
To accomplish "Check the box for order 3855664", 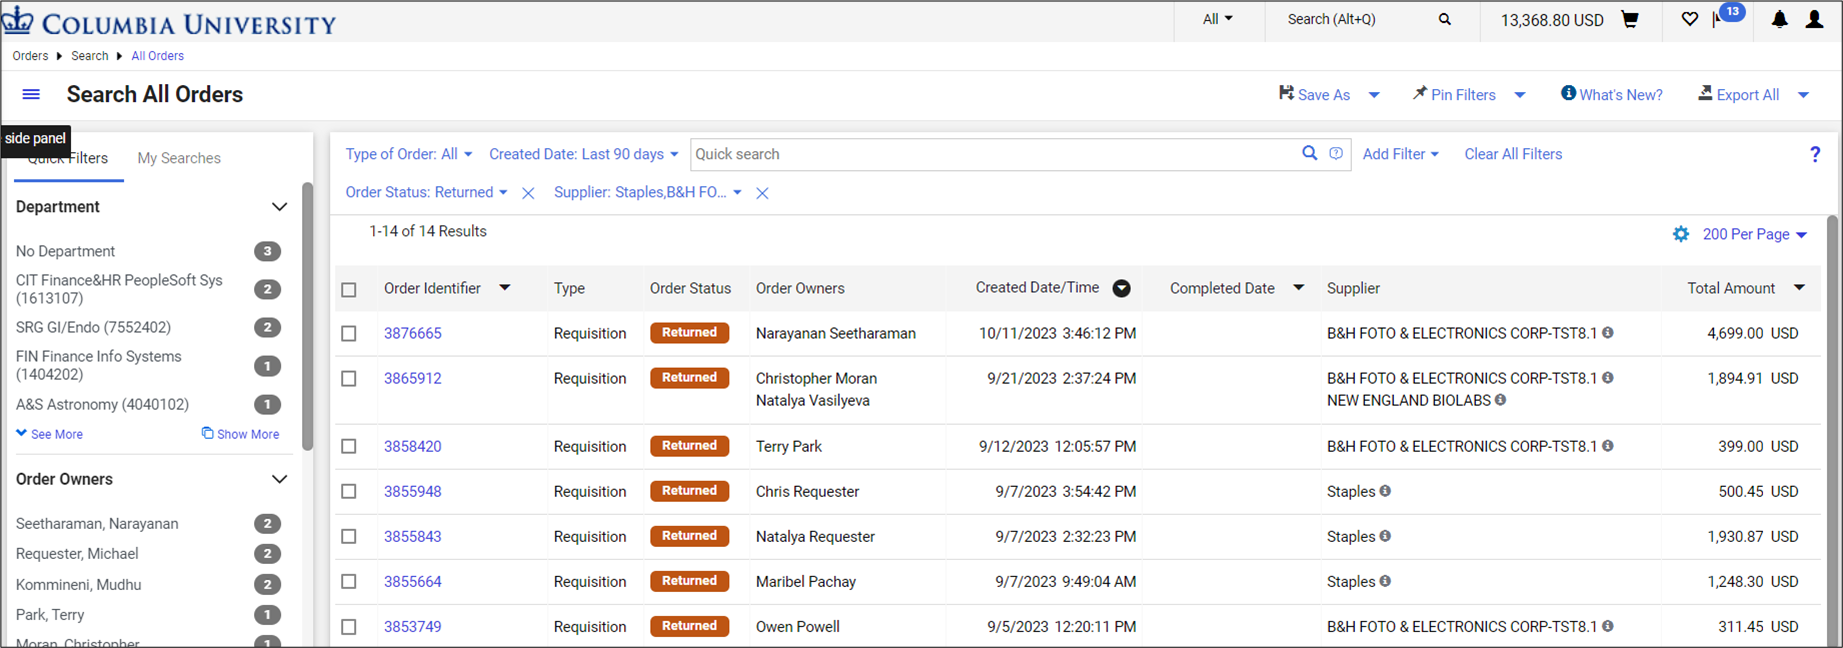I will 349,582.
